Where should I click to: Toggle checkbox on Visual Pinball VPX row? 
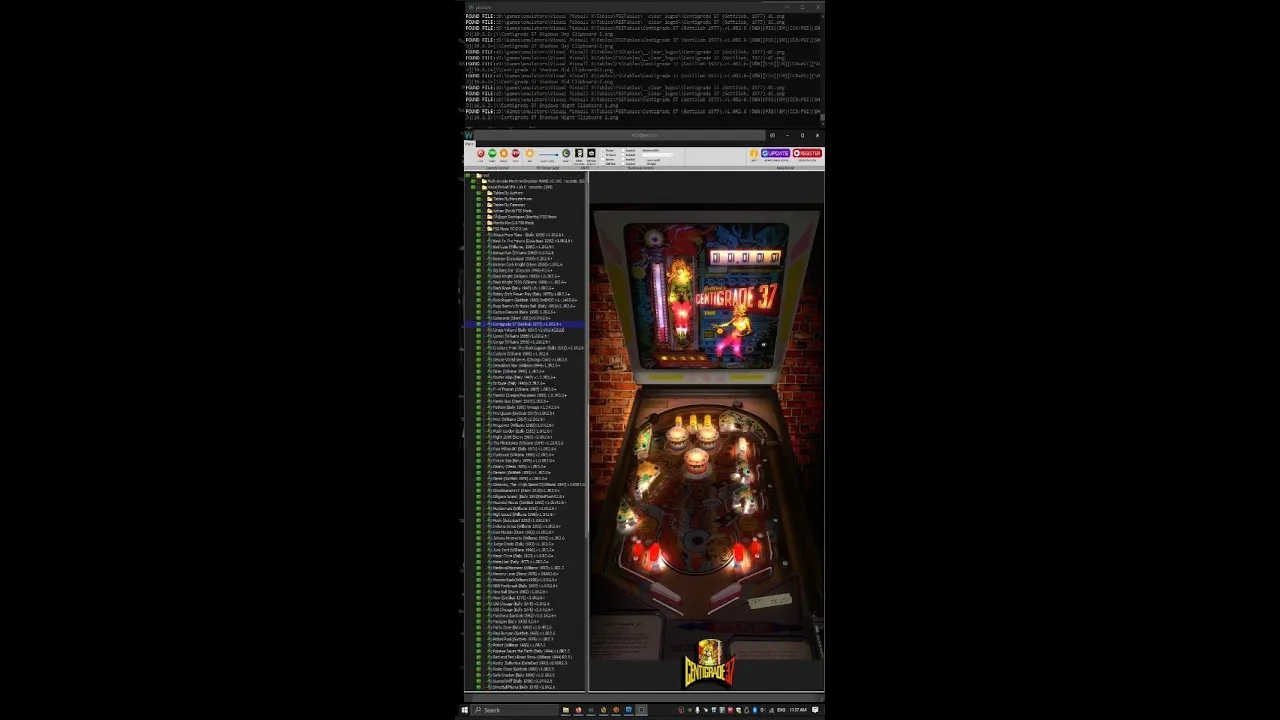(x=479, y=187)
